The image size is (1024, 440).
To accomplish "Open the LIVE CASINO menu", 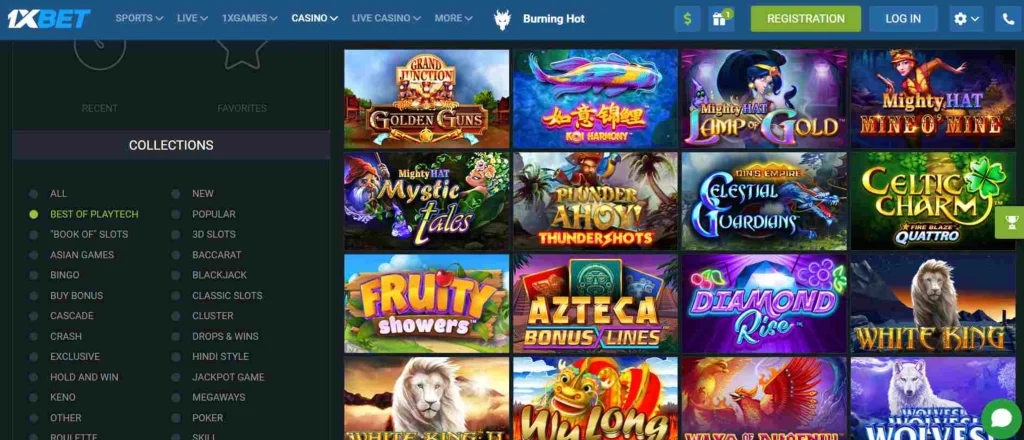I will tap(387, 18).
